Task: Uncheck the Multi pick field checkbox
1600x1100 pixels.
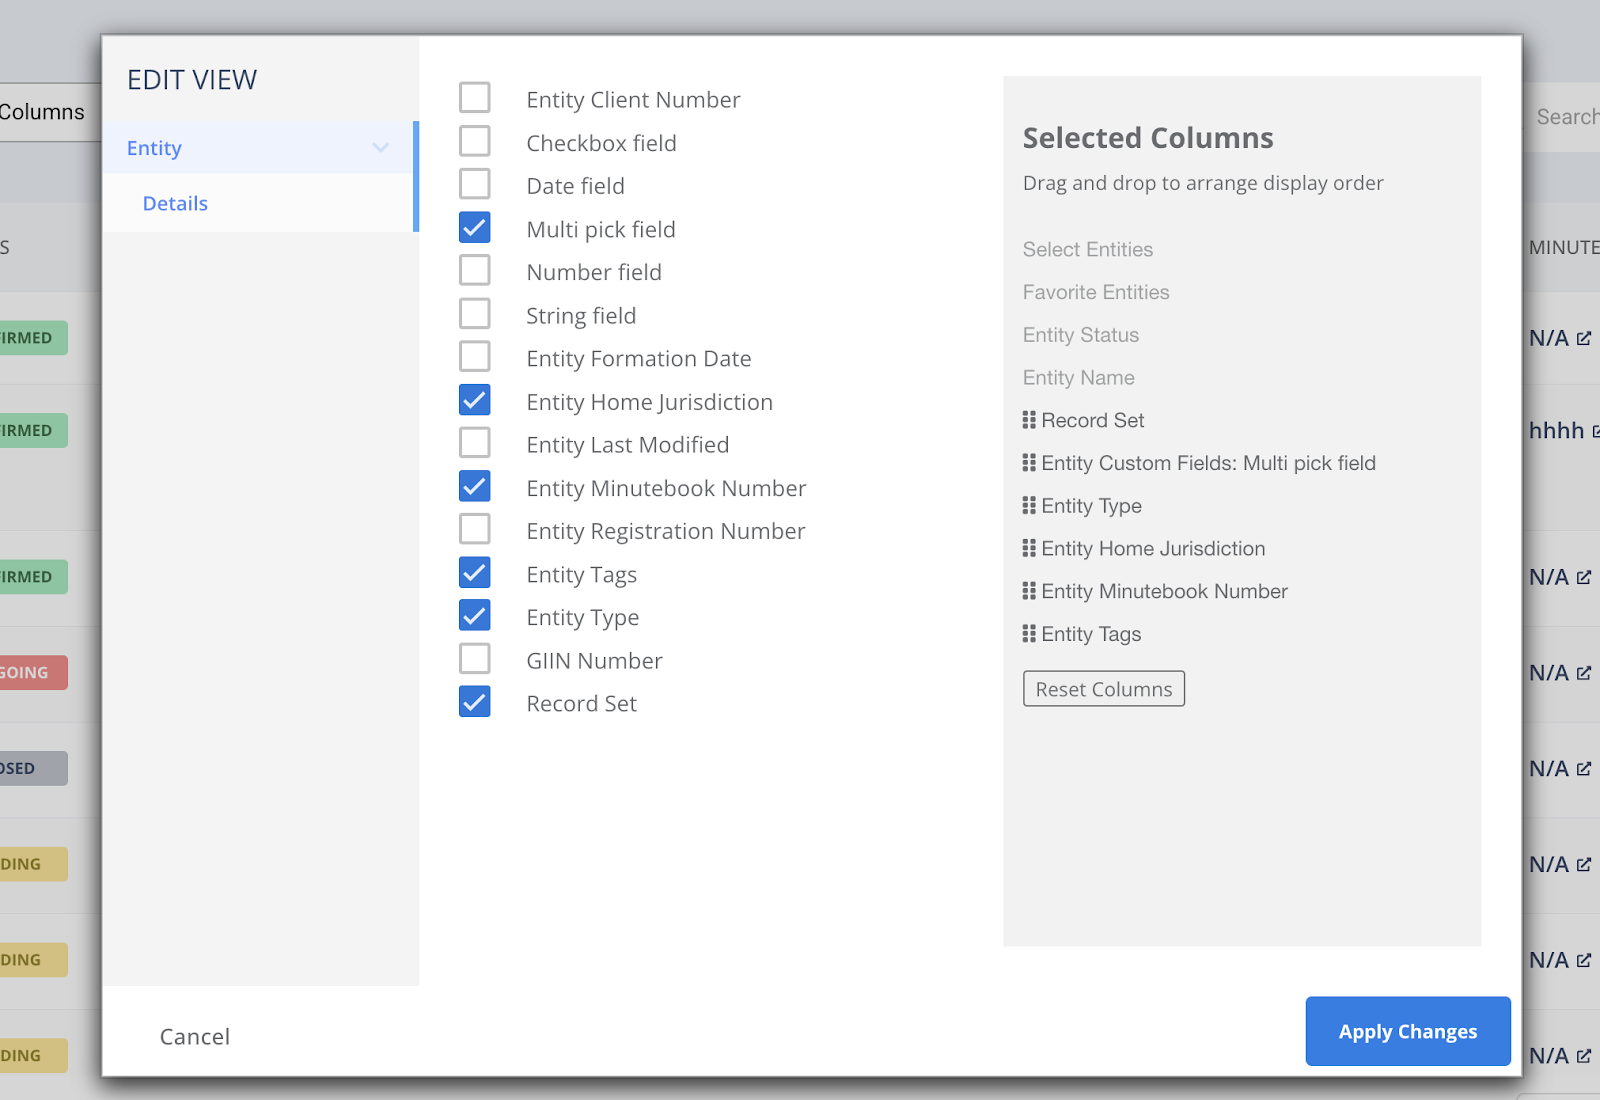Action: tap(475, 228)
